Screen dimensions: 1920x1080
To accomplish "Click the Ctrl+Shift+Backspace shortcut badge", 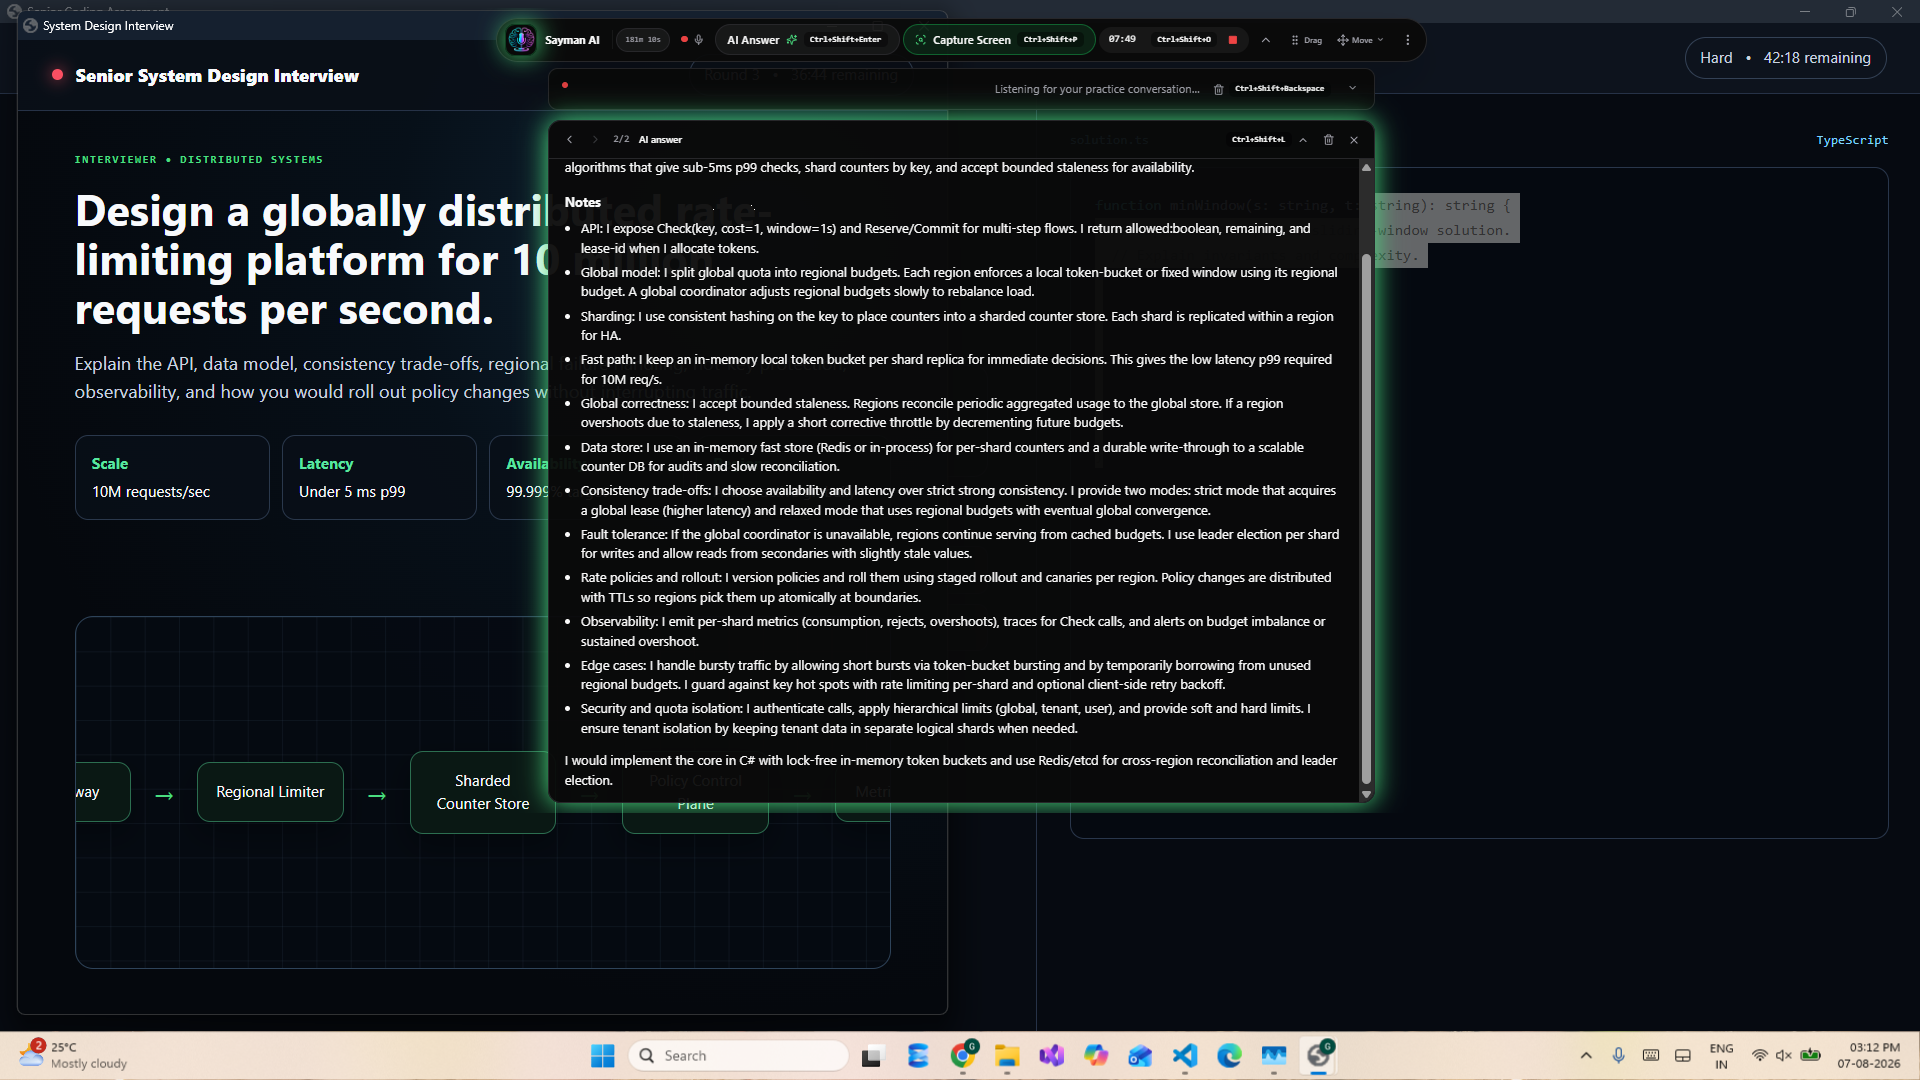I will [1279, 89].
